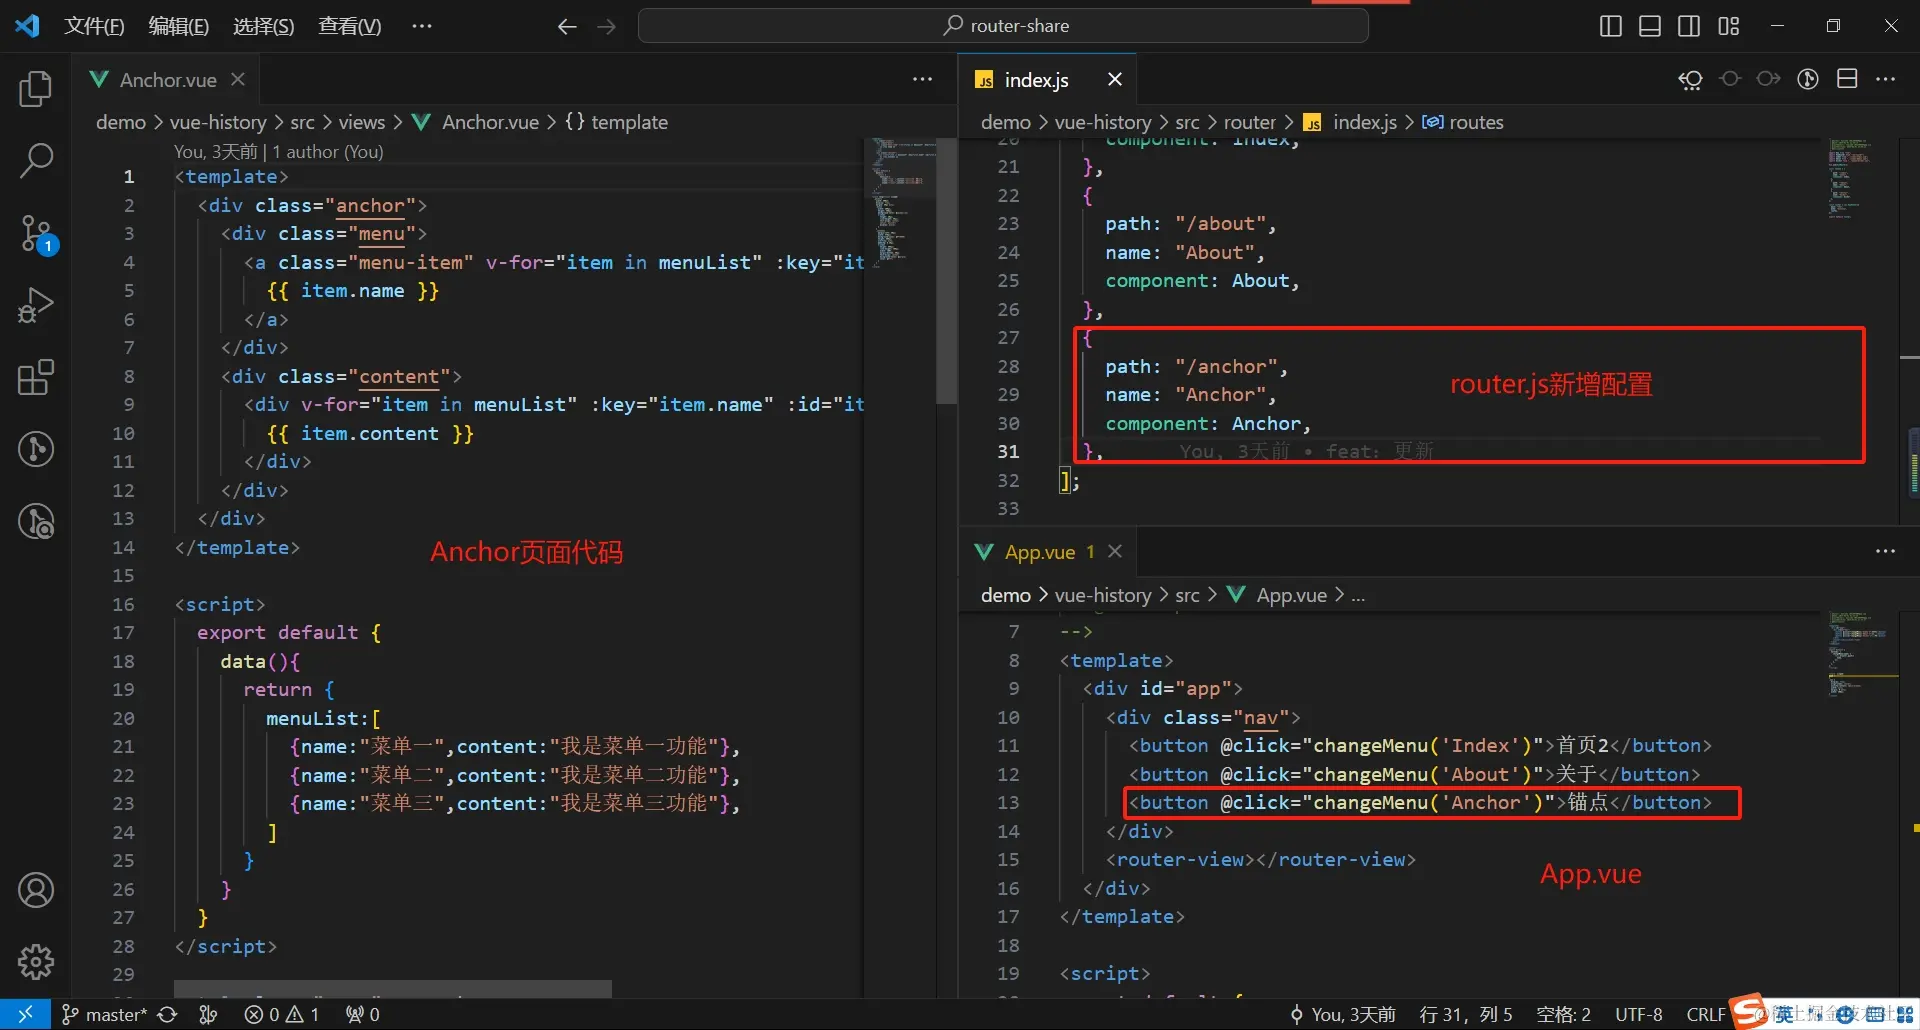Image resolution: width=1920 pixels, height=1030 pixels.
Task: Click the router-share command center search box
Action: coord(1003,26)
